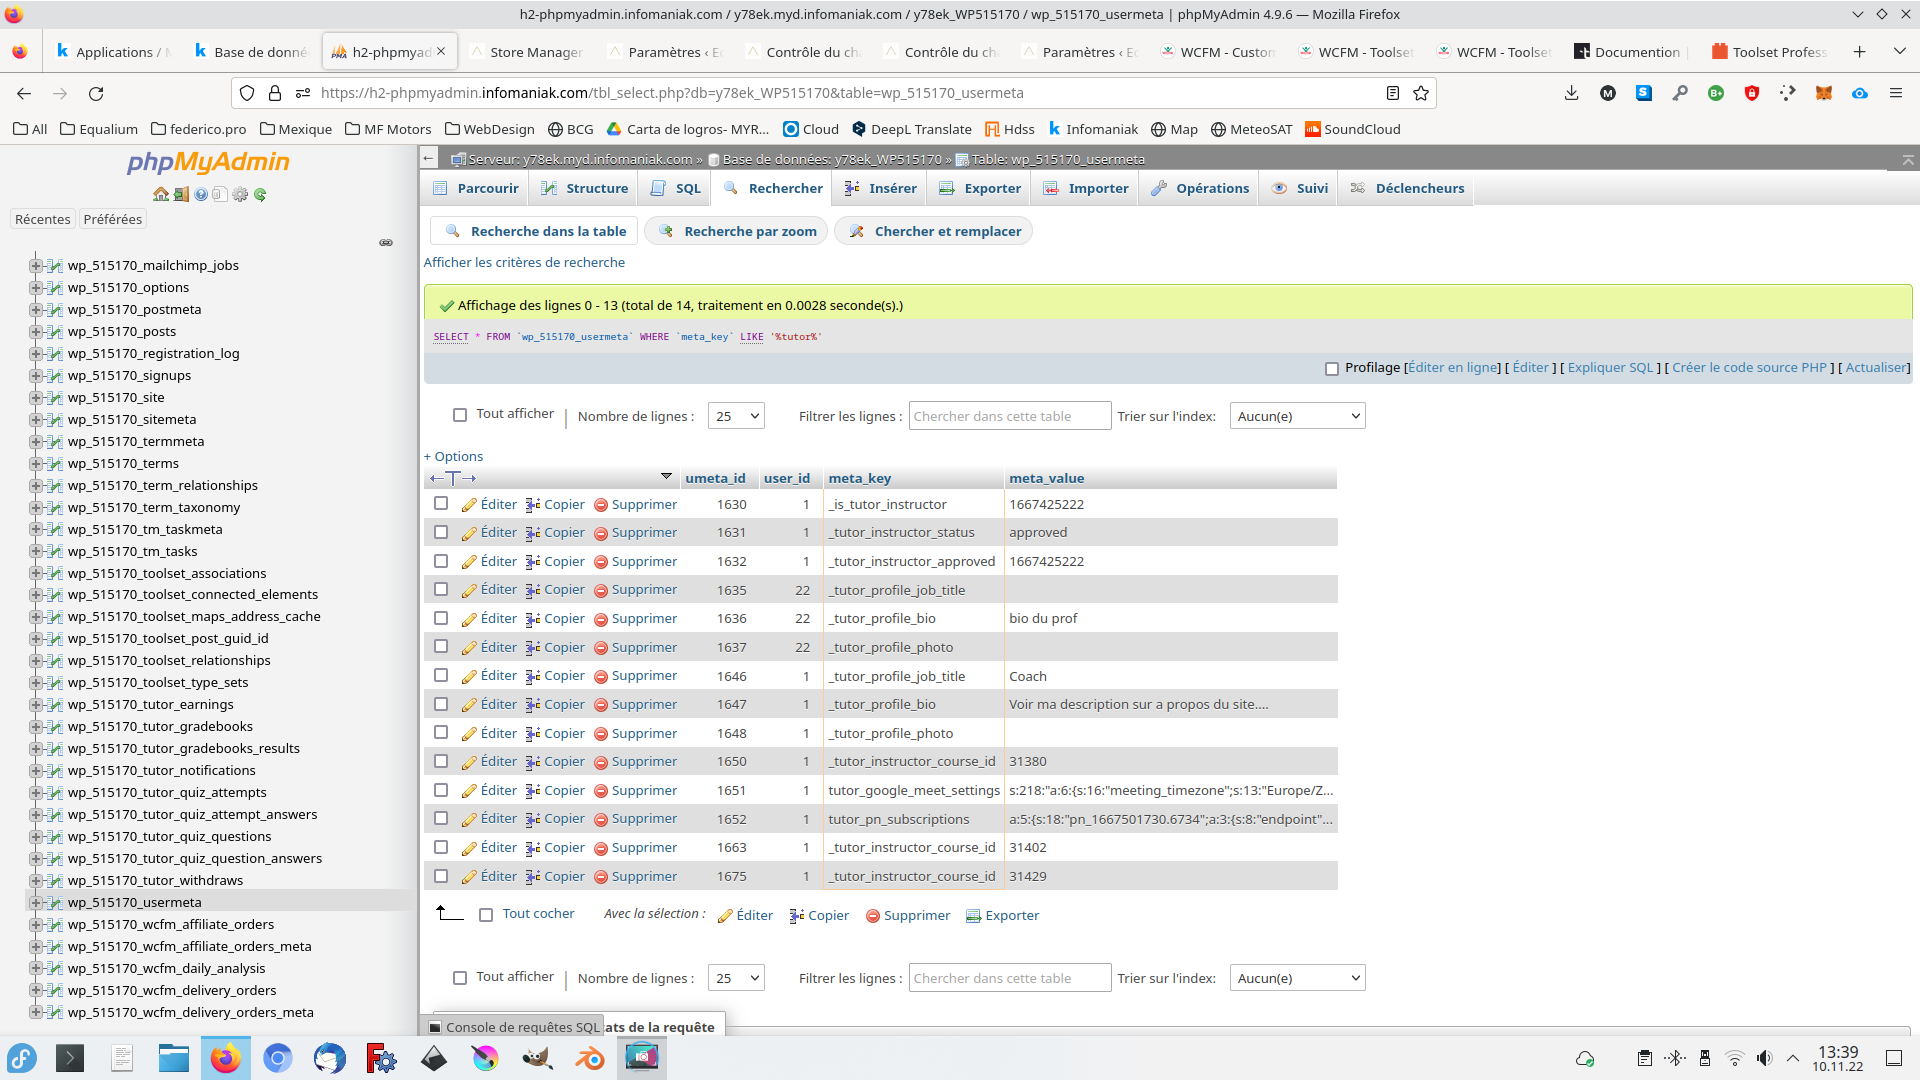This screenshot has width=1920, height=1080.
Task: Click the phpMyAdmin home icon
Action: 160,194
